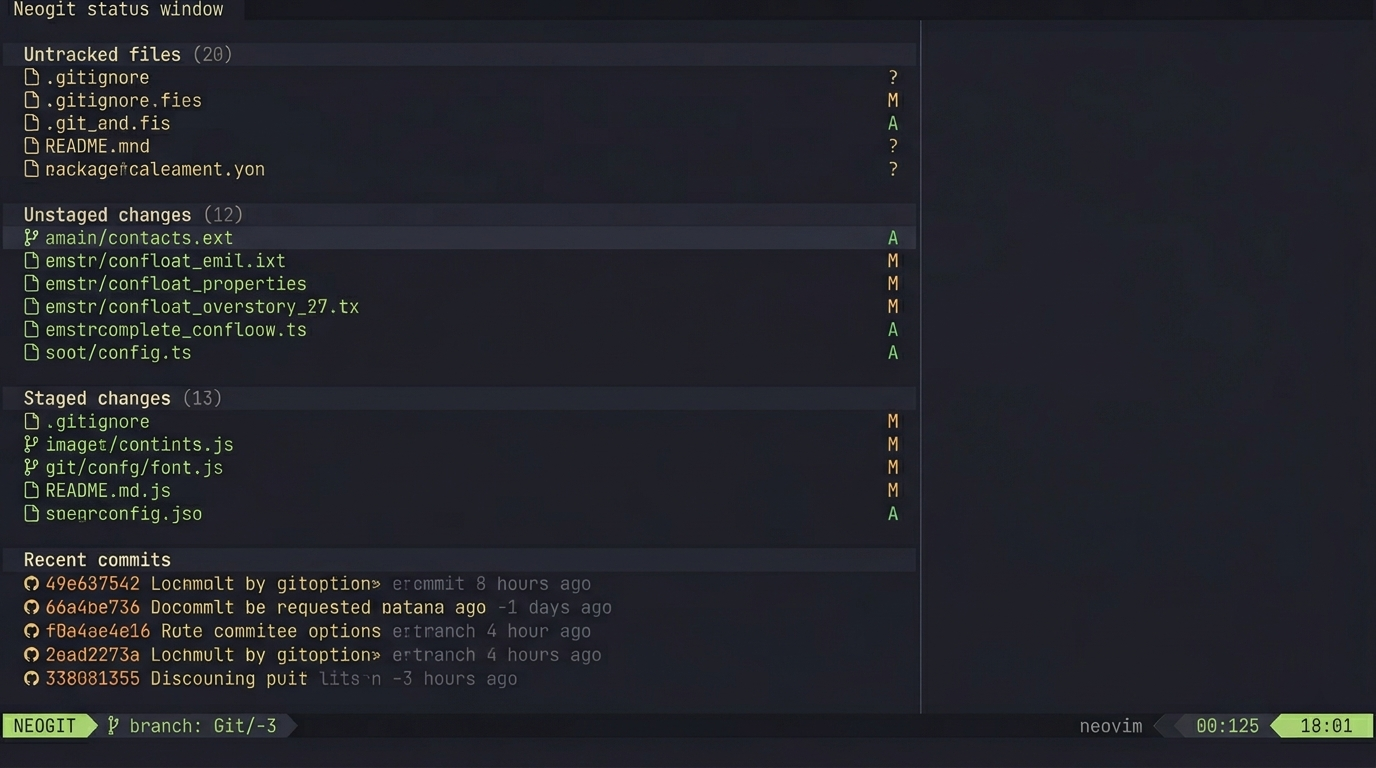The height and width of the screenshot is (768, 1376).
Task: Click the Discouning puit commit message
Action: coord(229,678)
